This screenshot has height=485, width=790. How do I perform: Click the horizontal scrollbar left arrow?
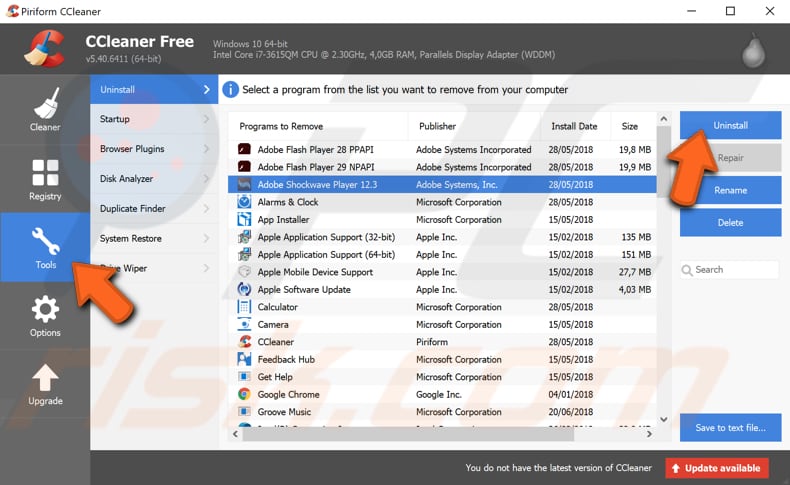point(235,434)
